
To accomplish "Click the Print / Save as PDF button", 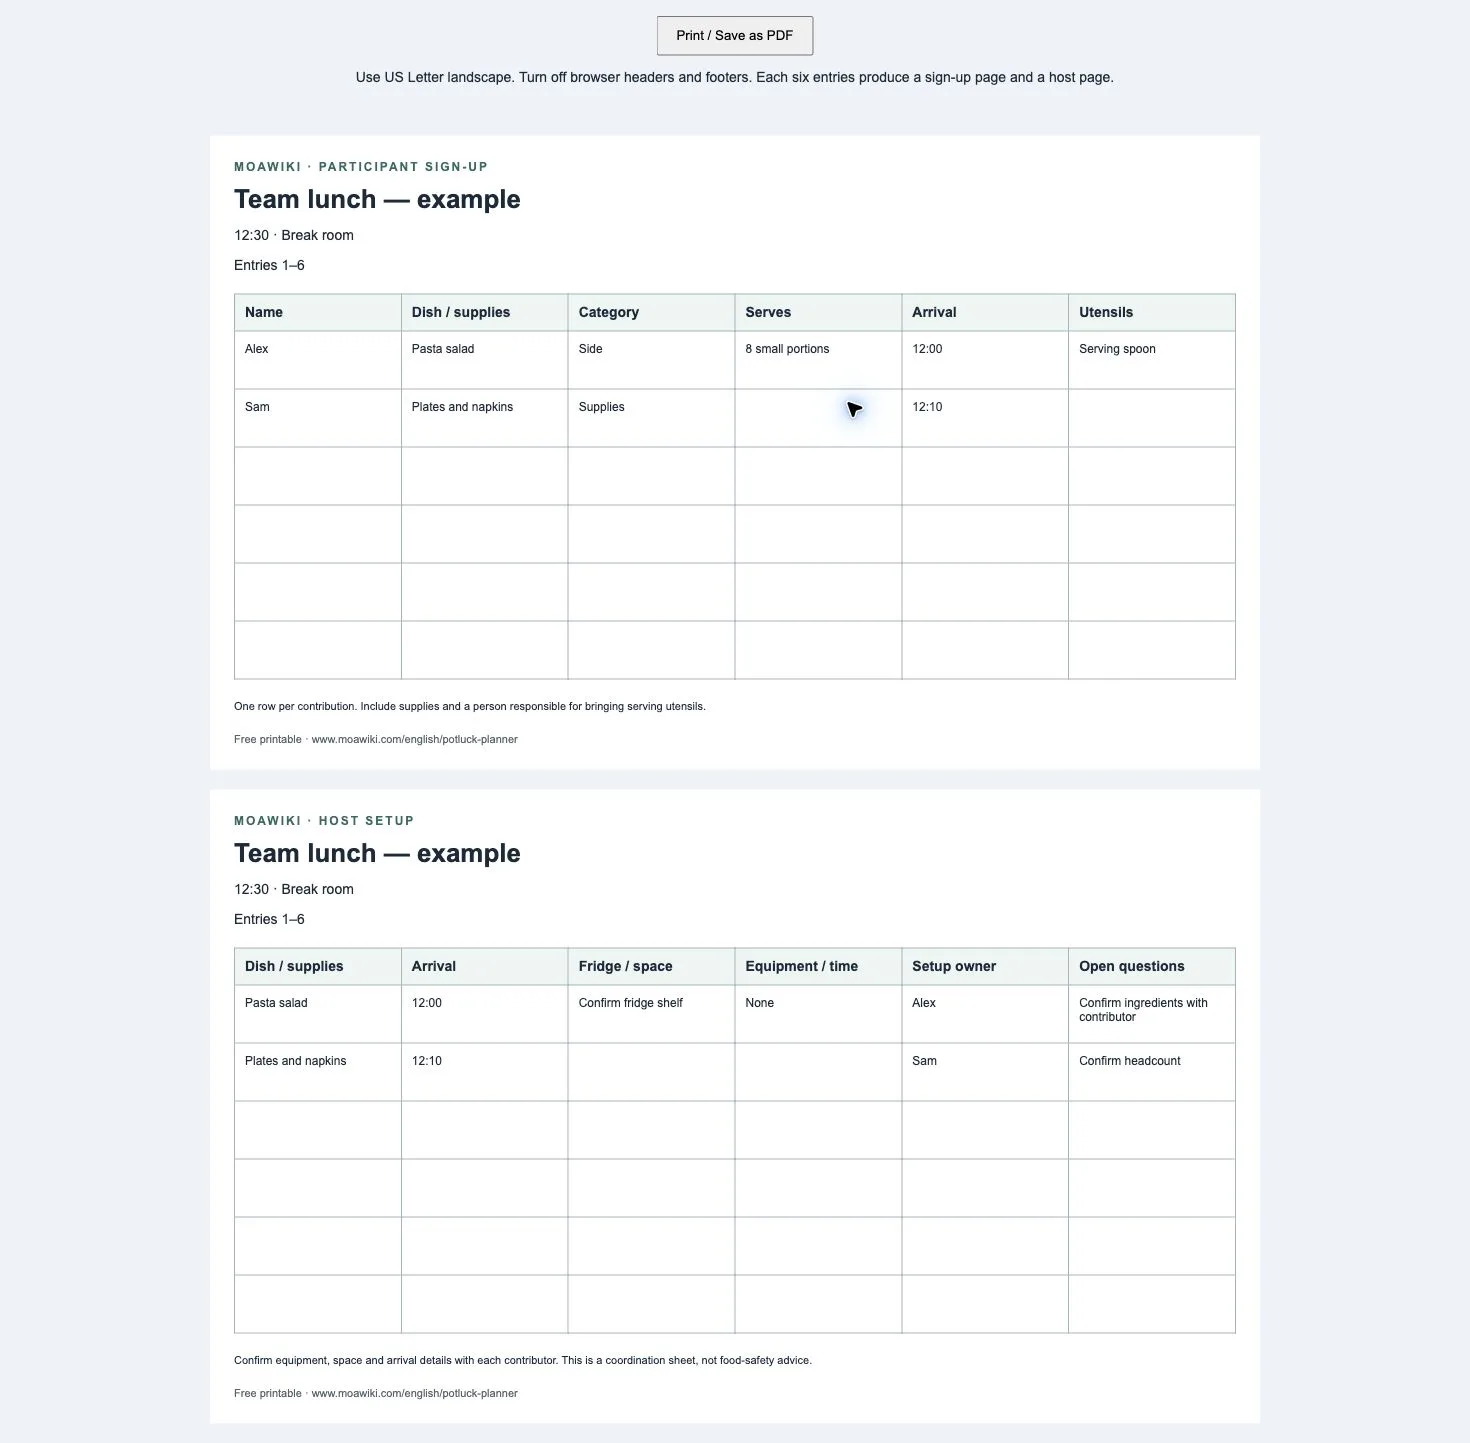I will [x=734, y=36].
